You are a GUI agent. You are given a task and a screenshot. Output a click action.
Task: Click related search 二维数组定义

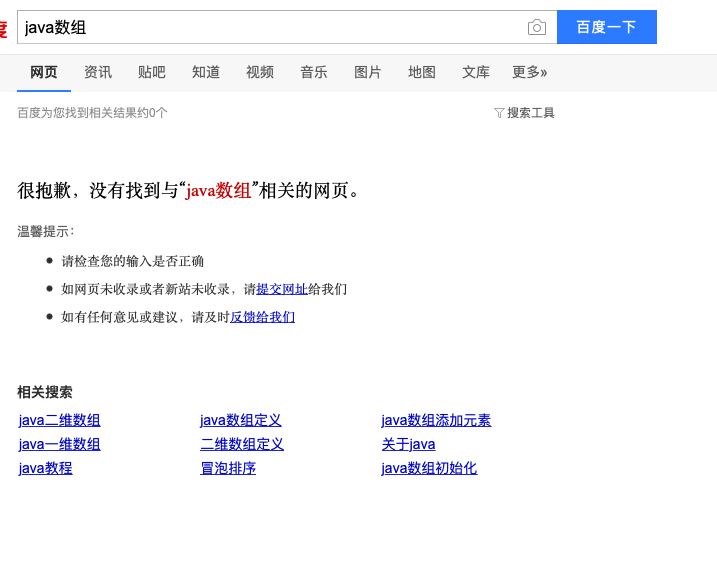pos(242,444)
